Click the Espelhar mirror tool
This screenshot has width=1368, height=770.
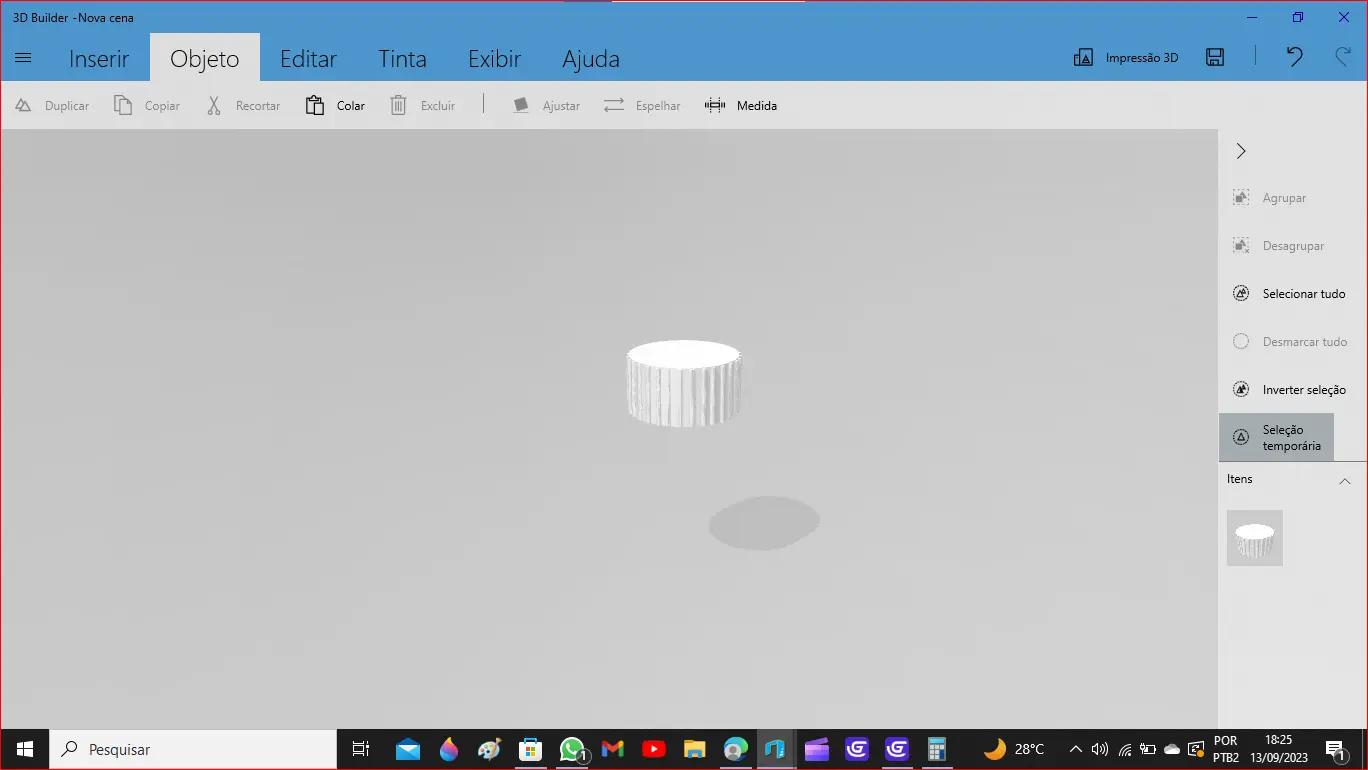[642, 105]
